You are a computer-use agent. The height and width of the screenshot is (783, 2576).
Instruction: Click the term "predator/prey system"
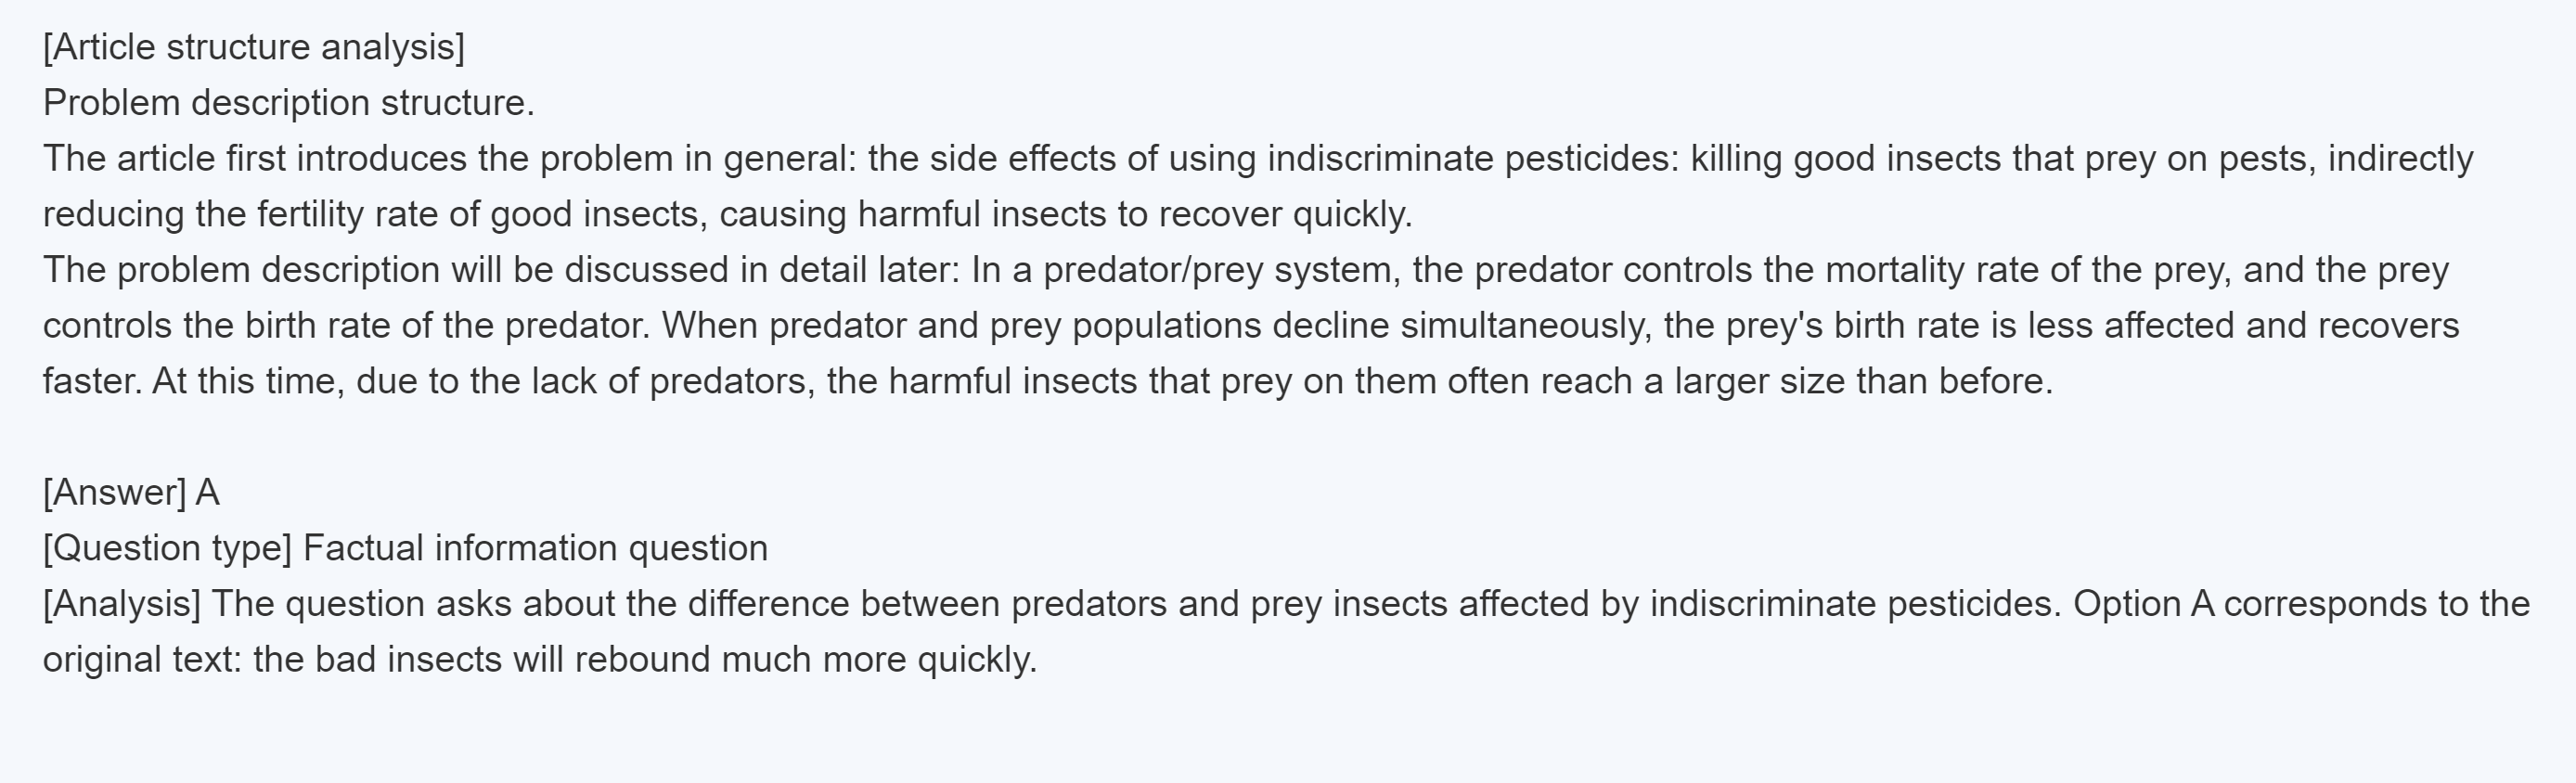click(x=1220, y=270)
